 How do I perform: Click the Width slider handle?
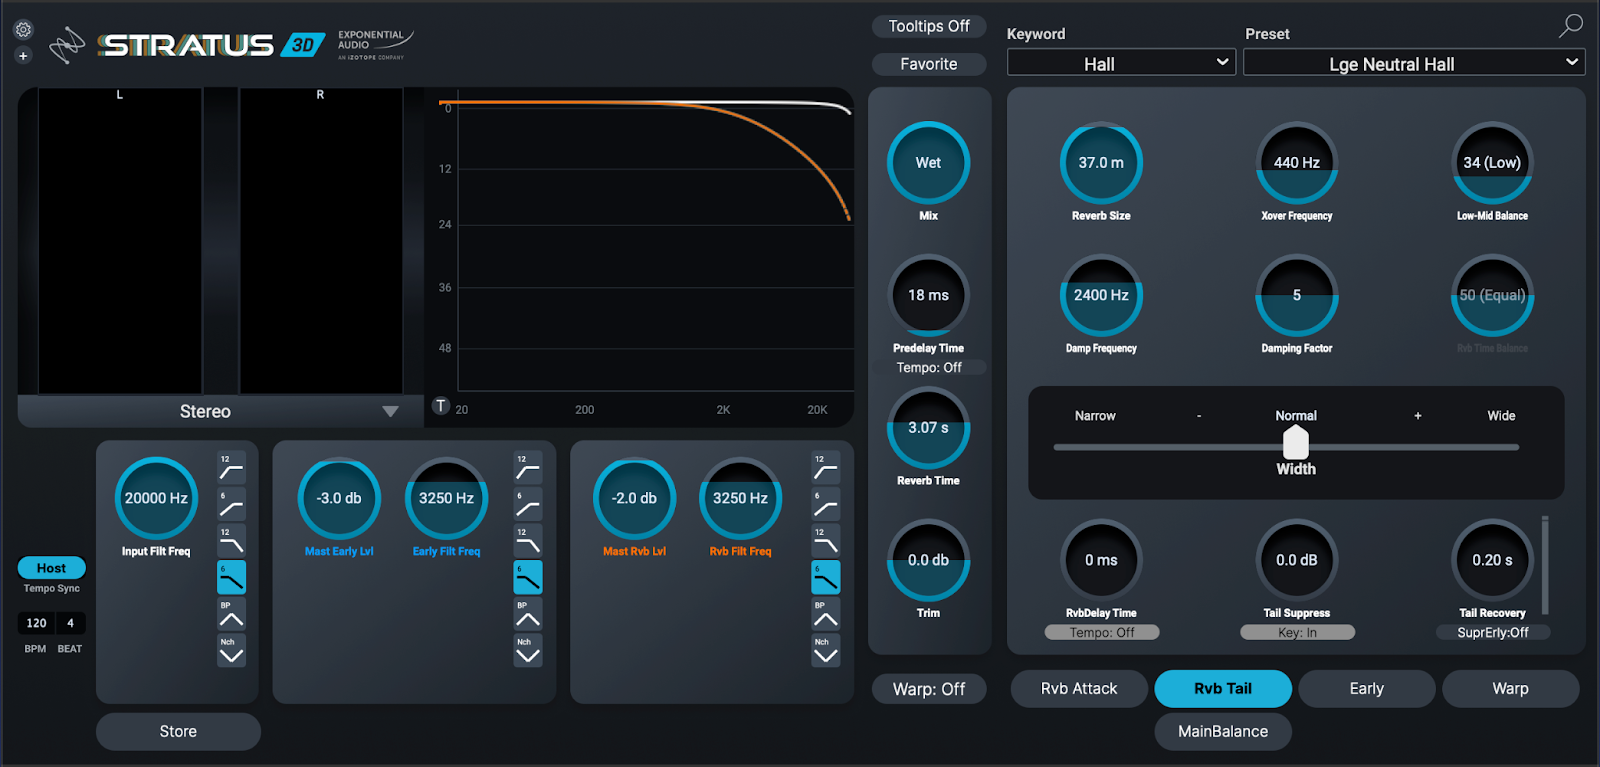(x=1296, y=442)
